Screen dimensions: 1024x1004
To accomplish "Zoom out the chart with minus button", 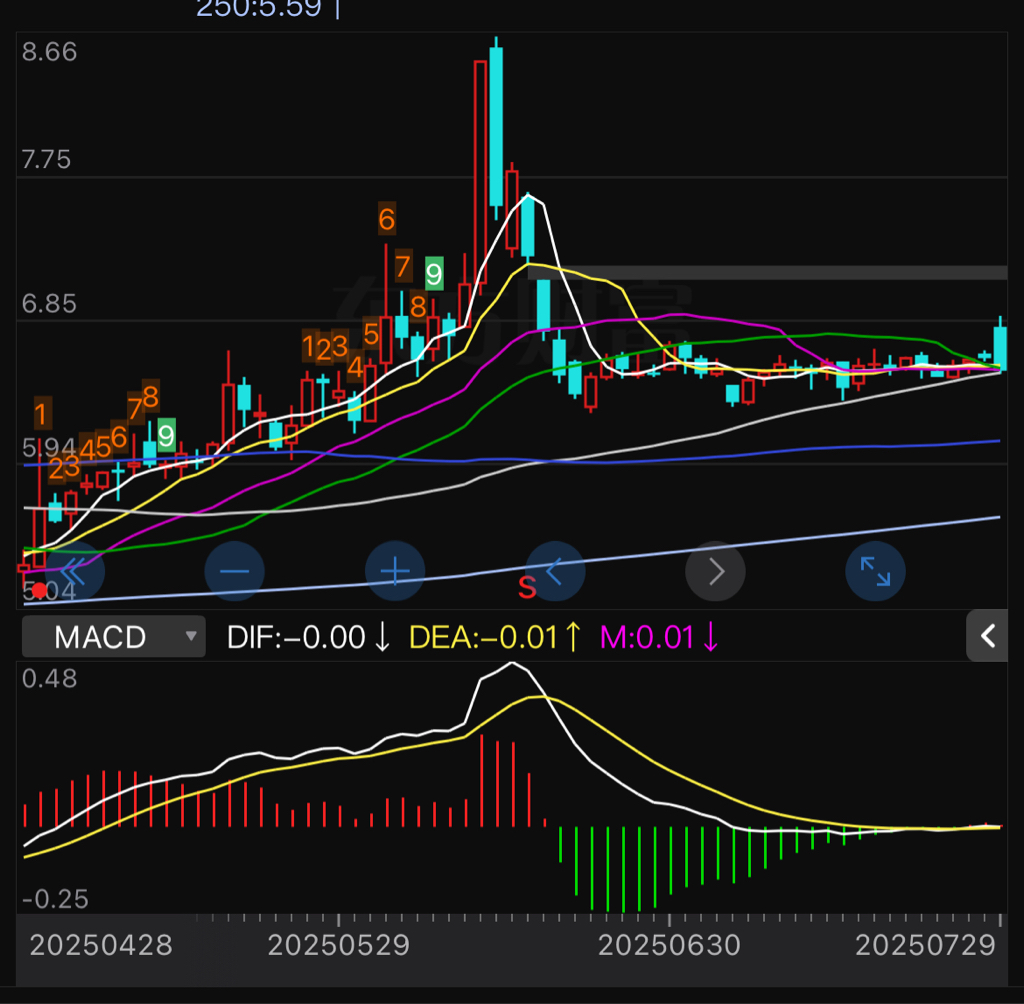I will click(234, 572).
